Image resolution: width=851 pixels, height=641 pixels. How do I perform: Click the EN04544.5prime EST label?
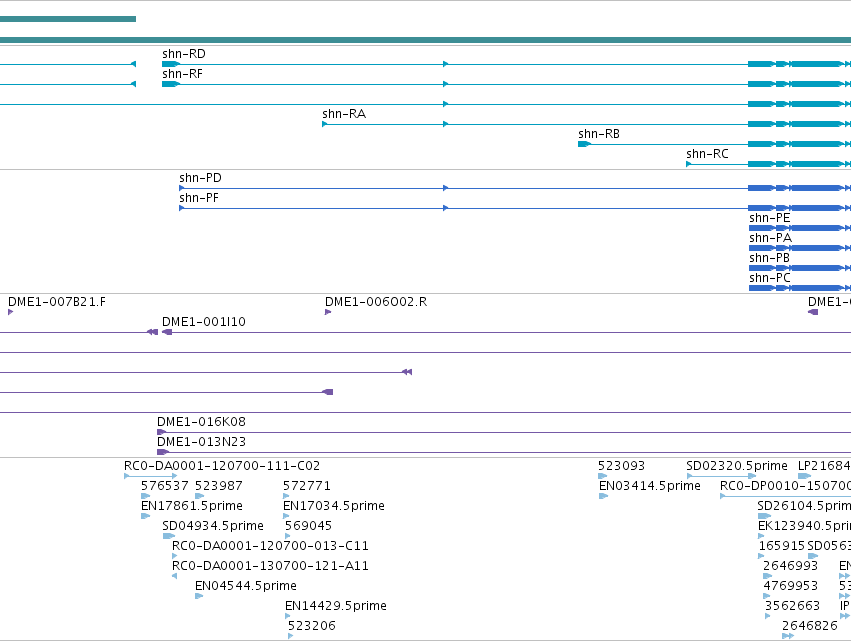pyautogui.click(x=246, y=586)
